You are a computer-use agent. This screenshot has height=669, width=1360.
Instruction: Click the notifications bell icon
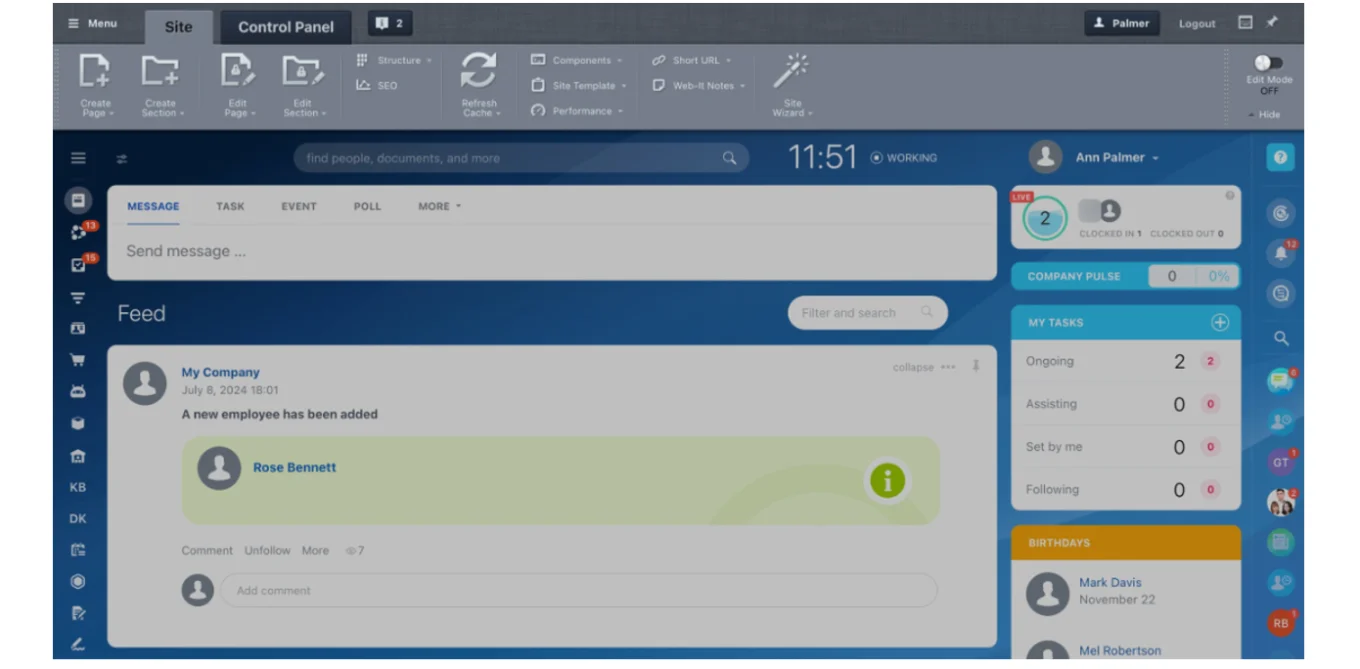(1280, 253)
